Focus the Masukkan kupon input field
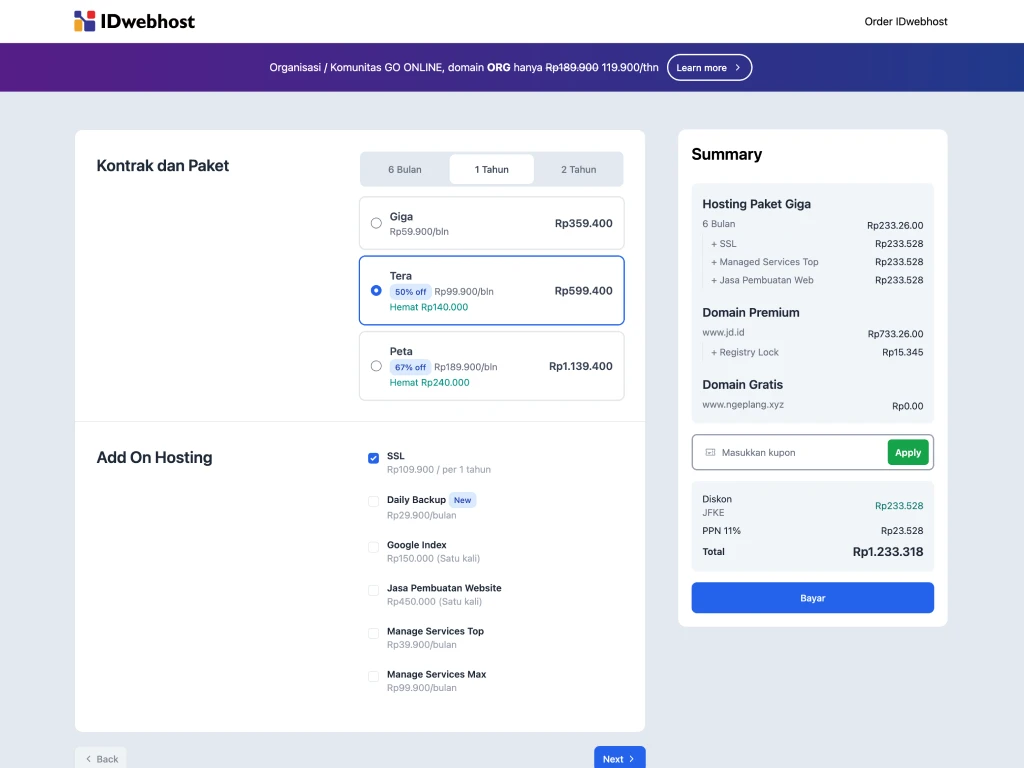 (x=798, y=453)
